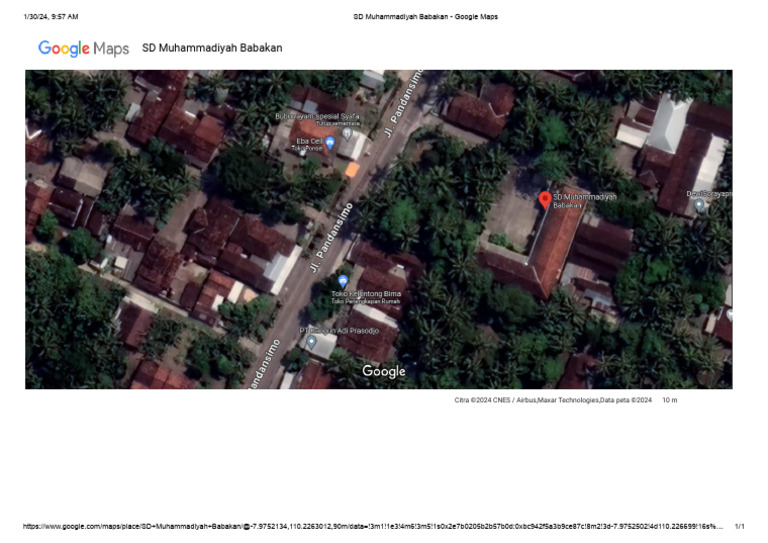The width and height of the screenshot is (768, 543).
Task: Click the page title 'SD Muhammadiyah Babakan - Google Maps'
Action: 425,17
